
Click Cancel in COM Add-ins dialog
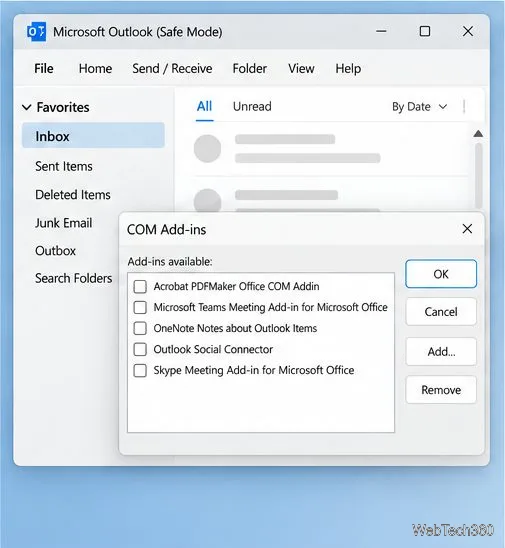coord(441,311)
